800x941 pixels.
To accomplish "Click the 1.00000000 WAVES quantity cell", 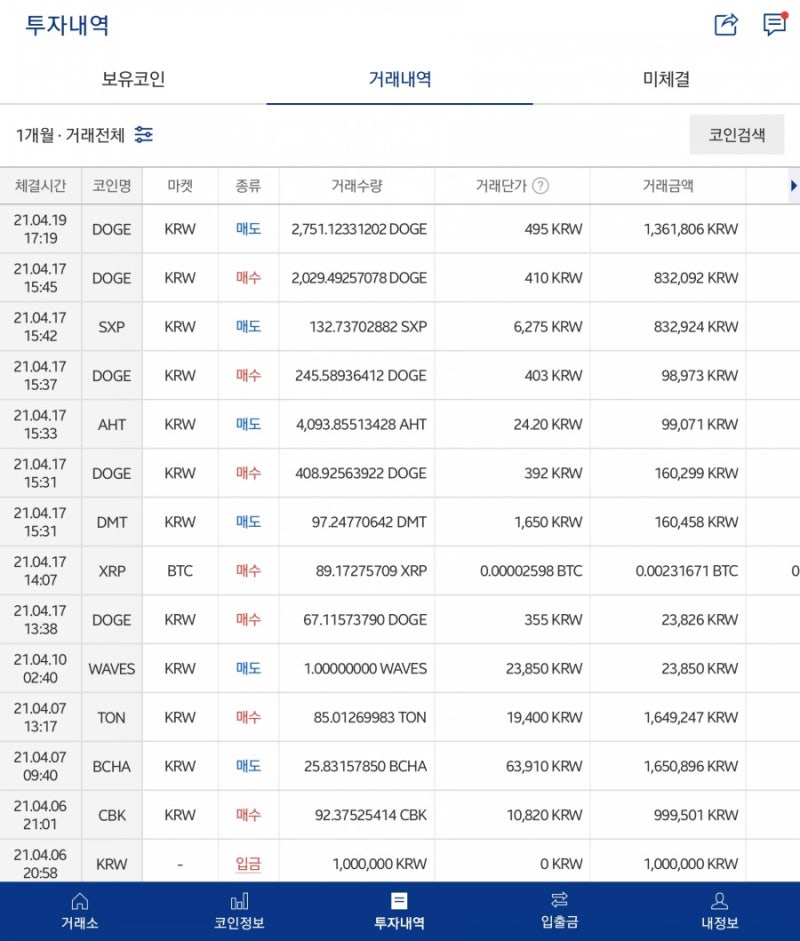I will pyautogui.click(x=356, y=669).
